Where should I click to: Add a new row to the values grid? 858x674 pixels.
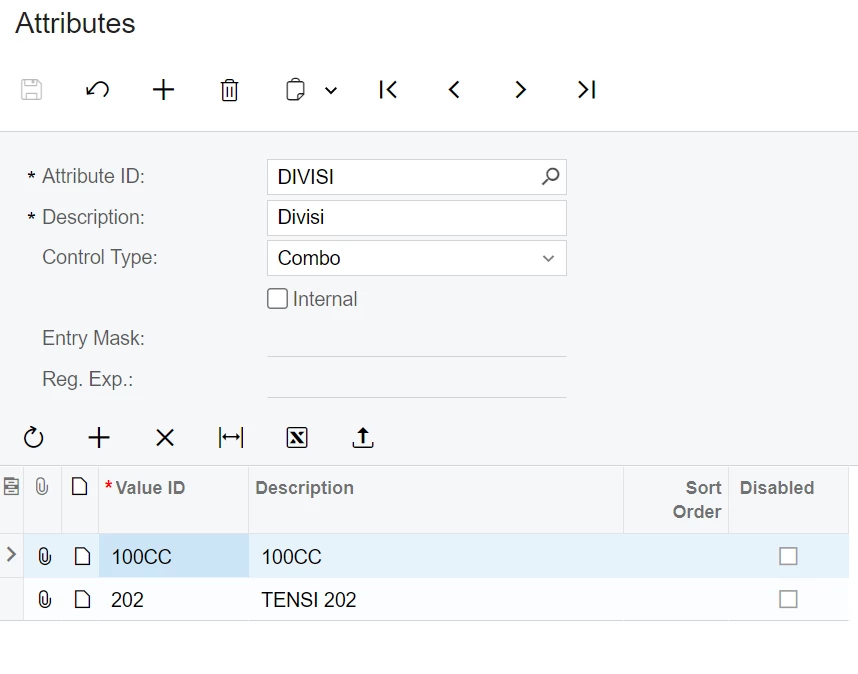(x=99, y=438)
